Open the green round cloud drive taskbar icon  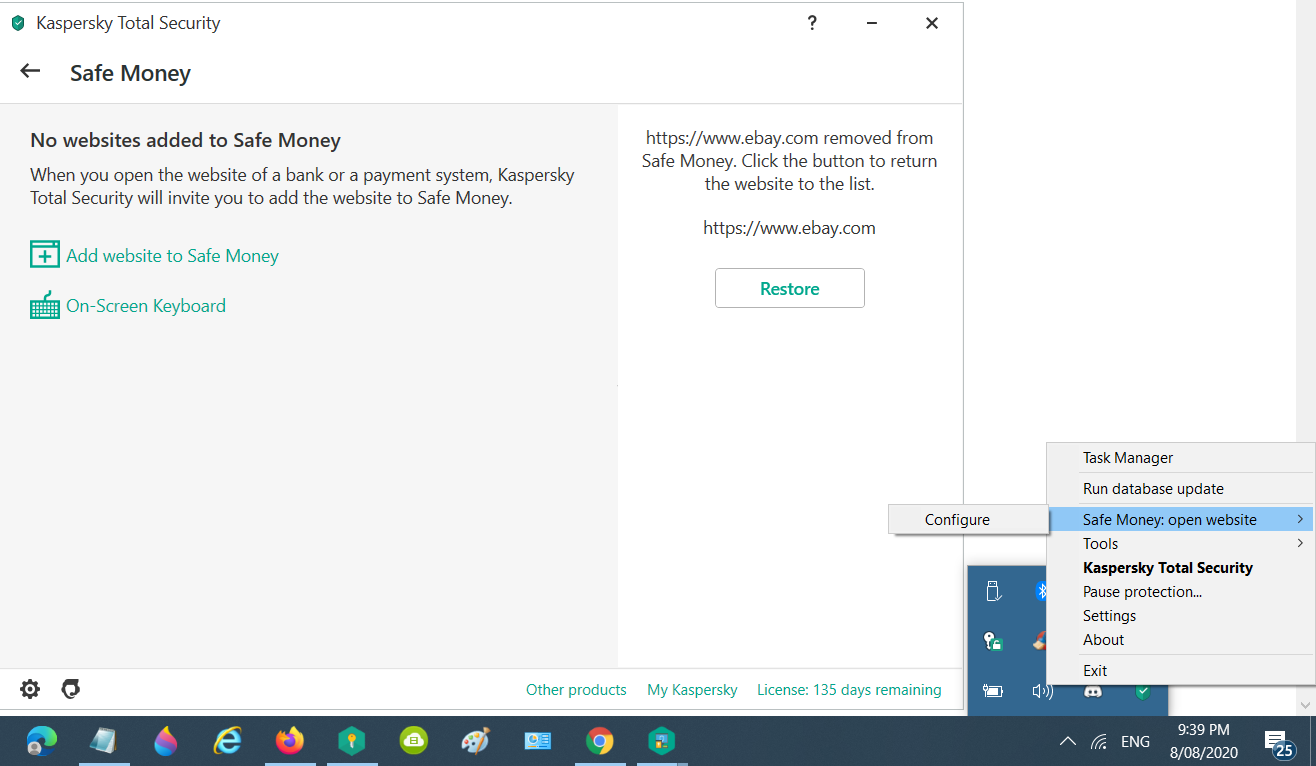coord(414,741)
